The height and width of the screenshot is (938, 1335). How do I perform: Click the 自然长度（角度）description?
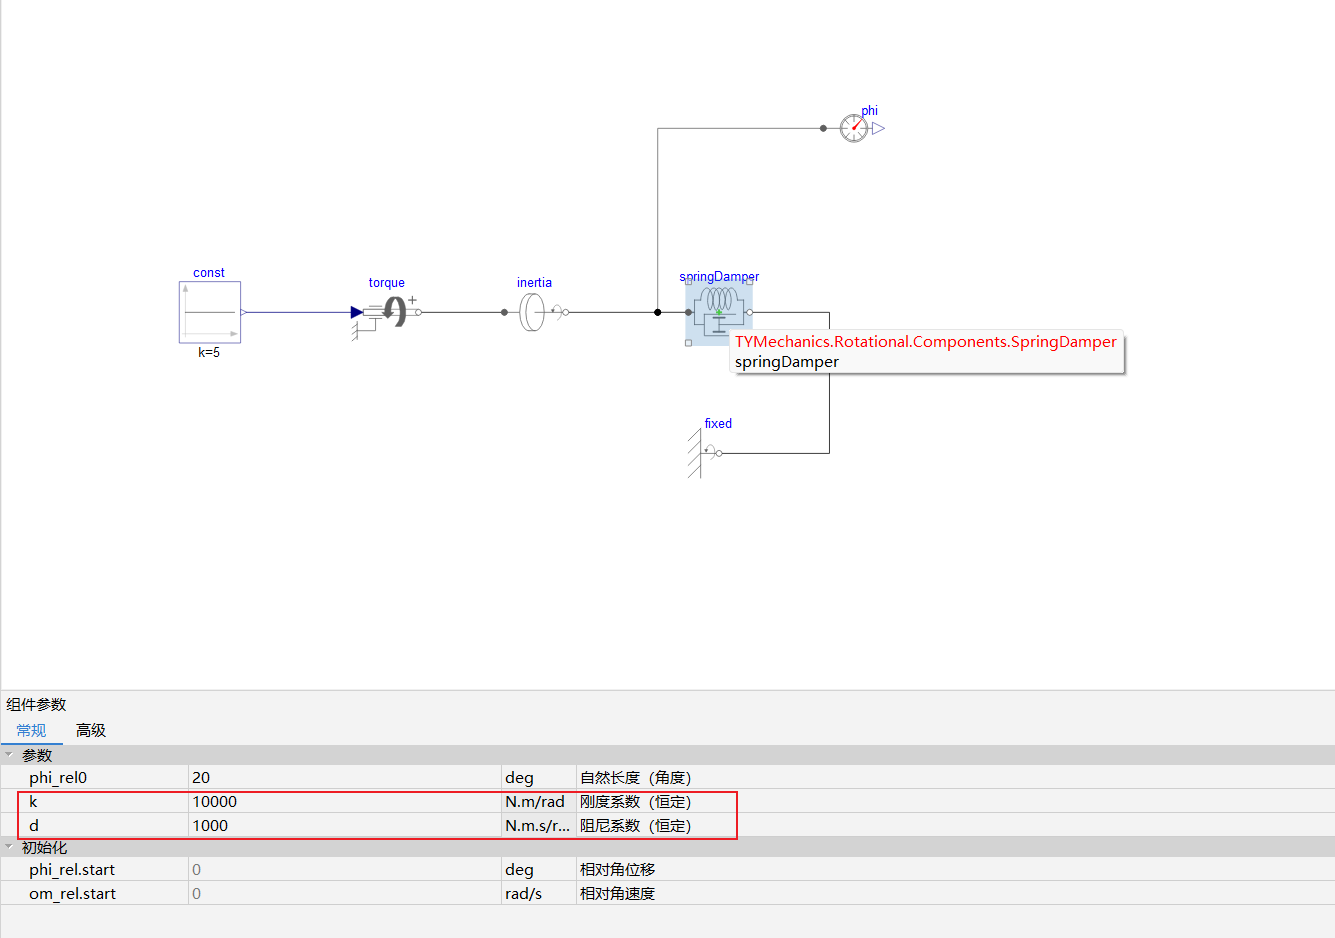tap(635, 777)
